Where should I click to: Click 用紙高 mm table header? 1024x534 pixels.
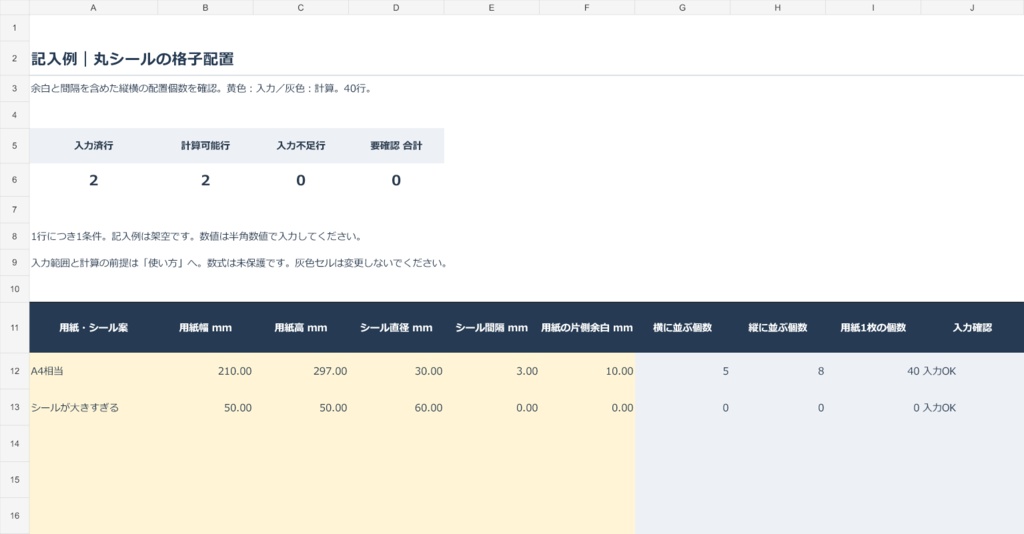pyautogui.click(x=300, y=328)
